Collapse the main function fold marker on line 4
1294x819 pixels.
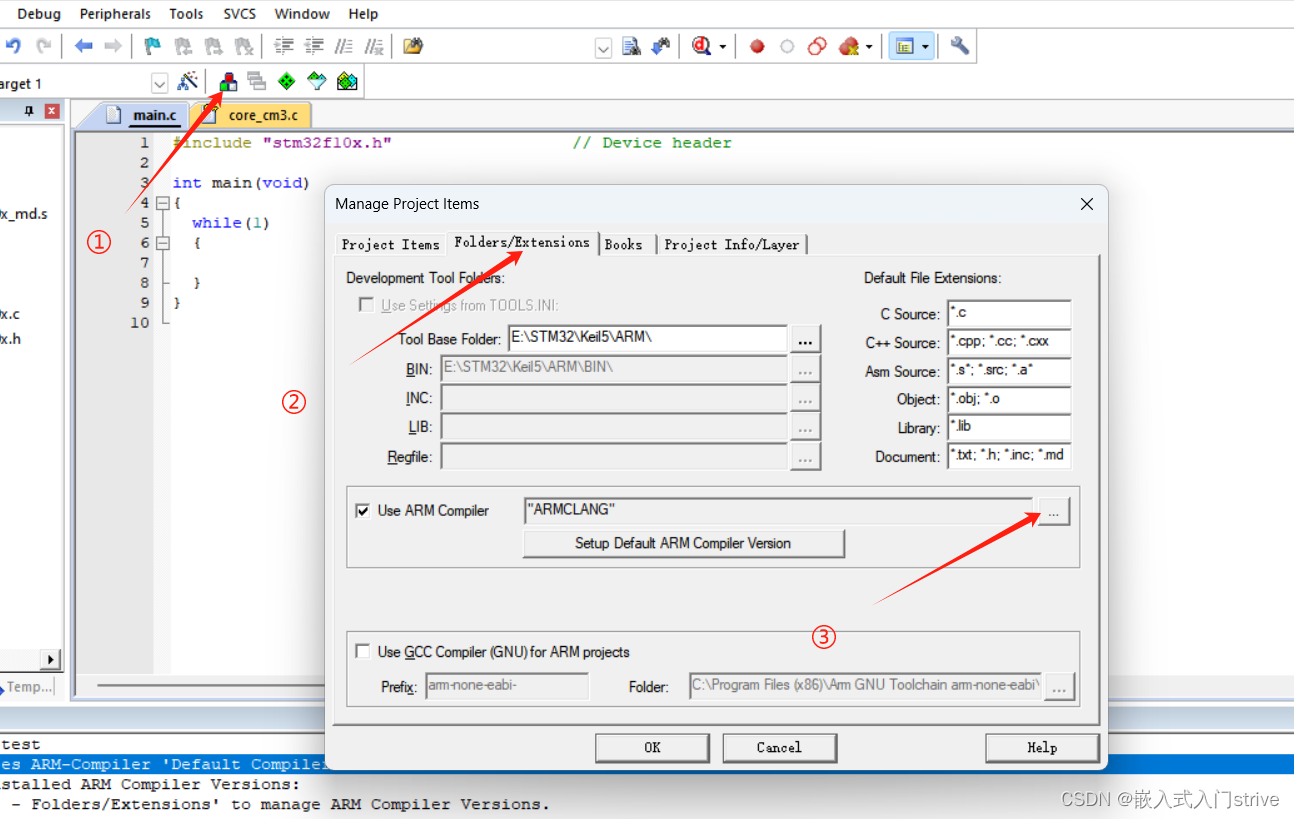tap(163, 203)
